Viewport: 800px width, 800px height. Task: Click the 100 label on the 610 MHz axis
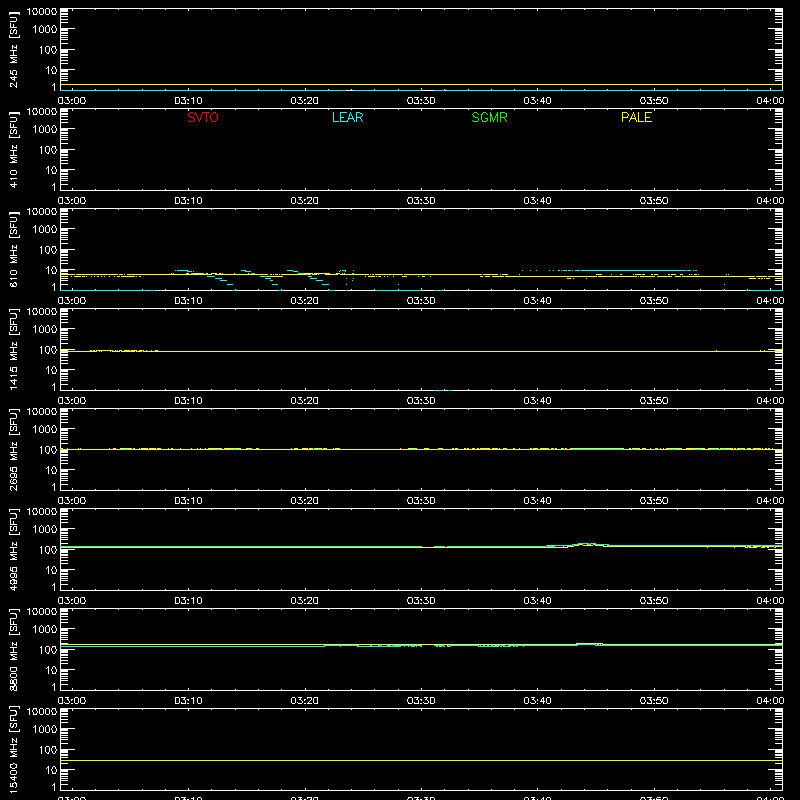pyautogui.click(x=48, y=250)
